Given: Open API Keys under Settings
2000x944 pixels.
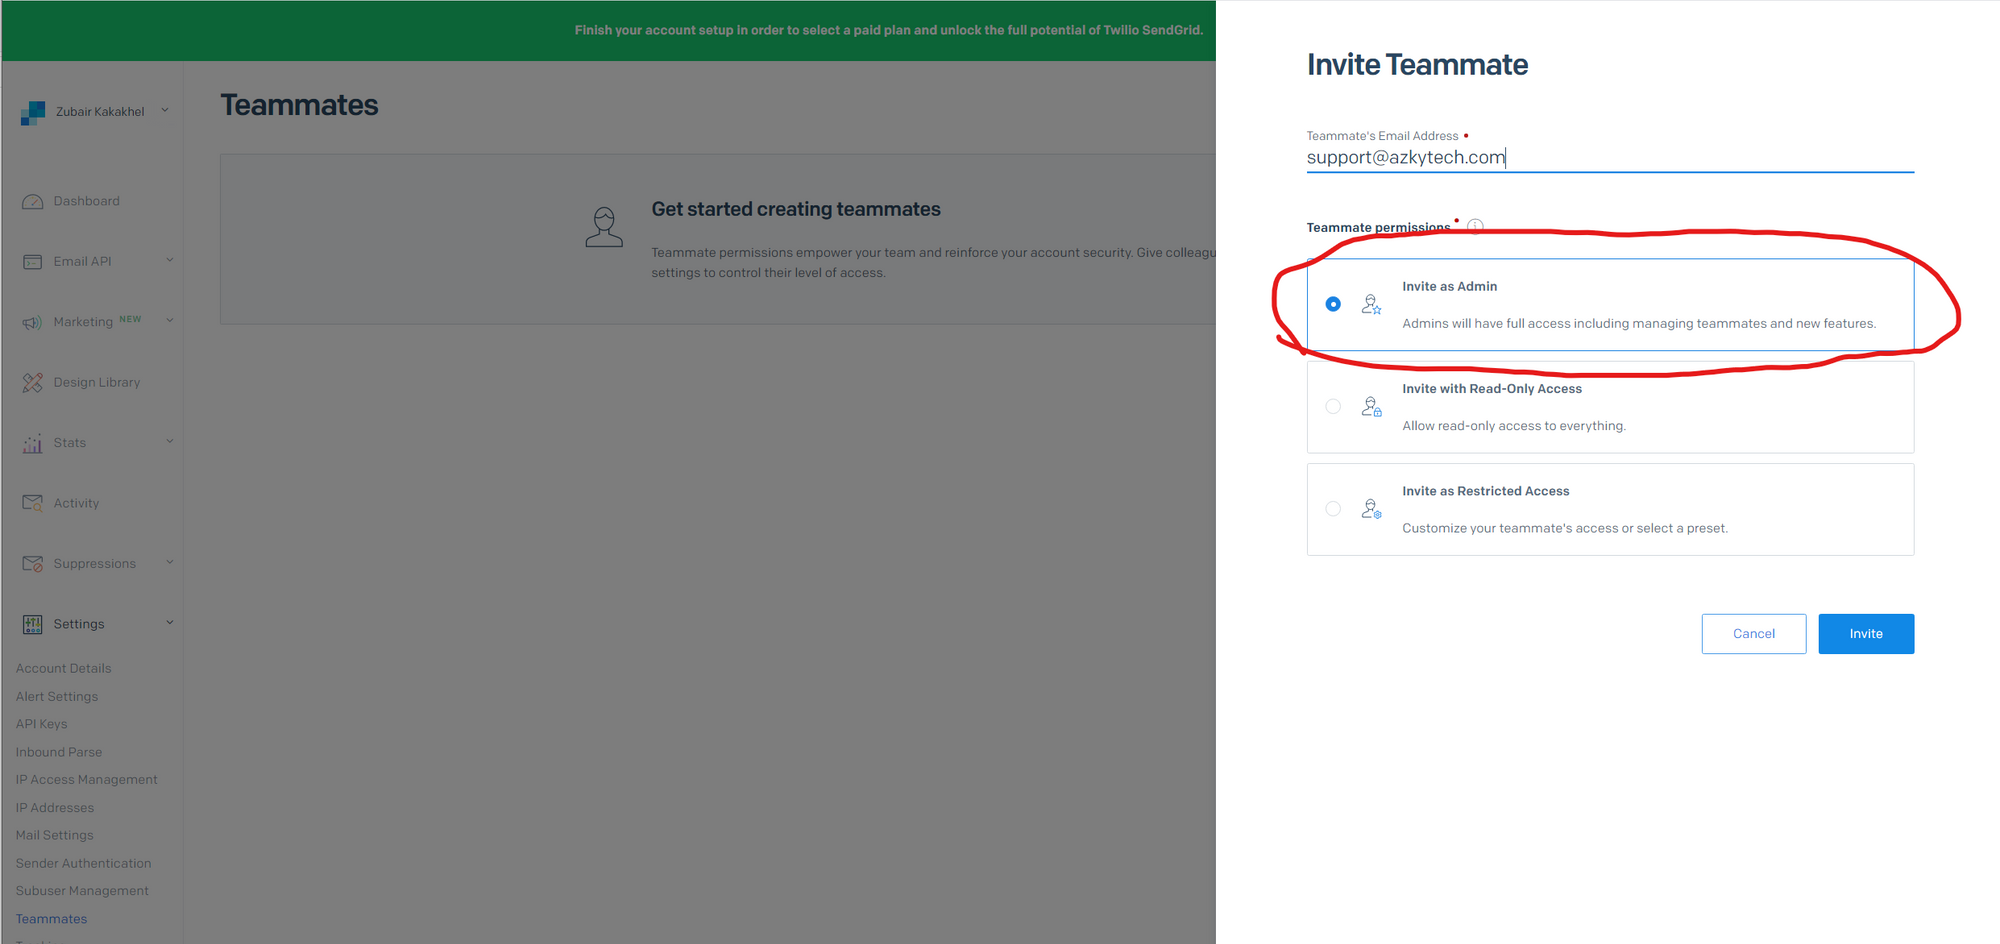Looking at the screenshot, I should pos(41,724).
